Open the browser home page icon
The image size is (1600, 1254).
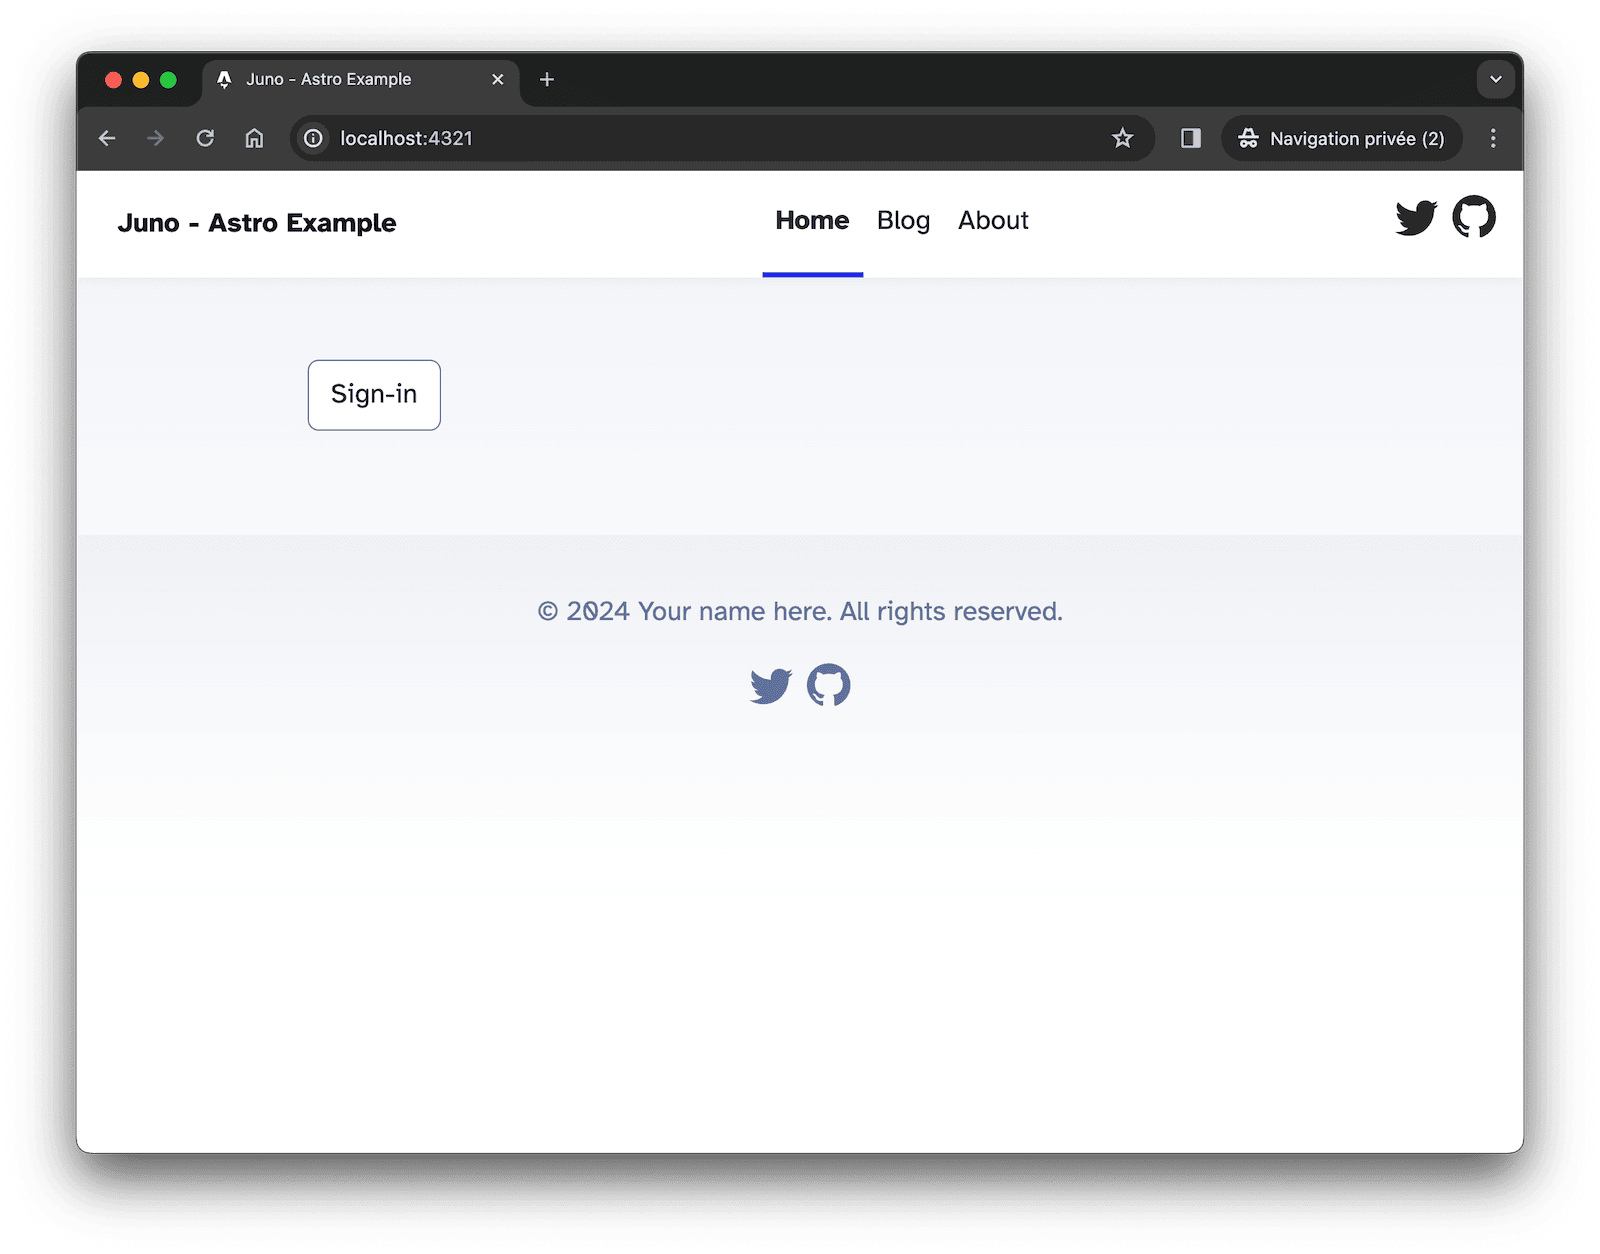click(253, 138)
